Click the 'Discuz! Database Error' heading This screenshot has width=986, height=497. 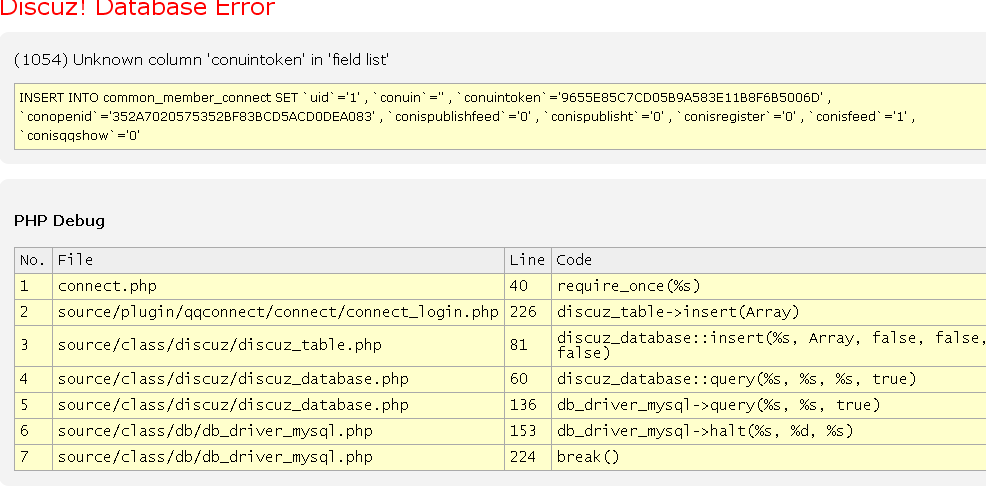click(137, 9)
